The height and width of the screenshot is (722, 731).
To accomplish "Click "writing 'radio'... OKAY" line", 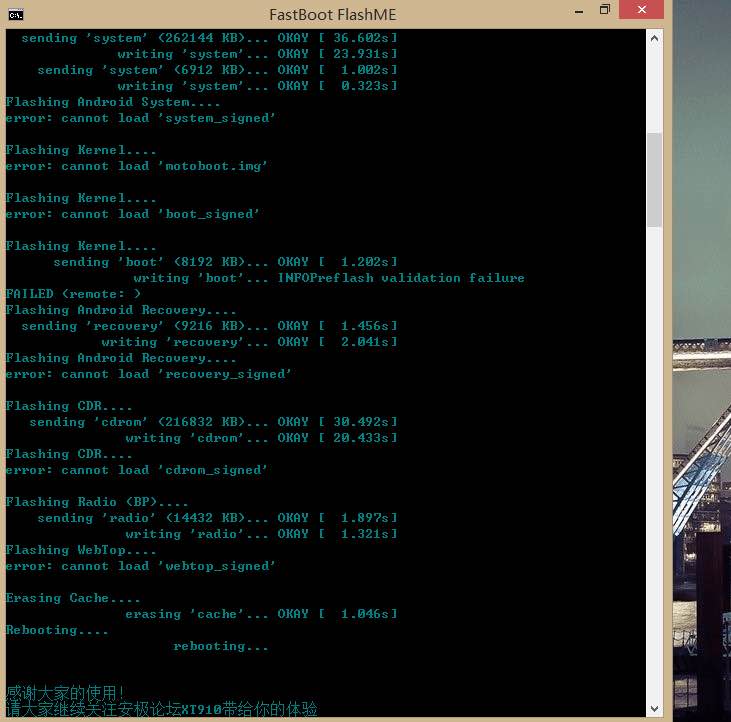I will tap(261, 534).
